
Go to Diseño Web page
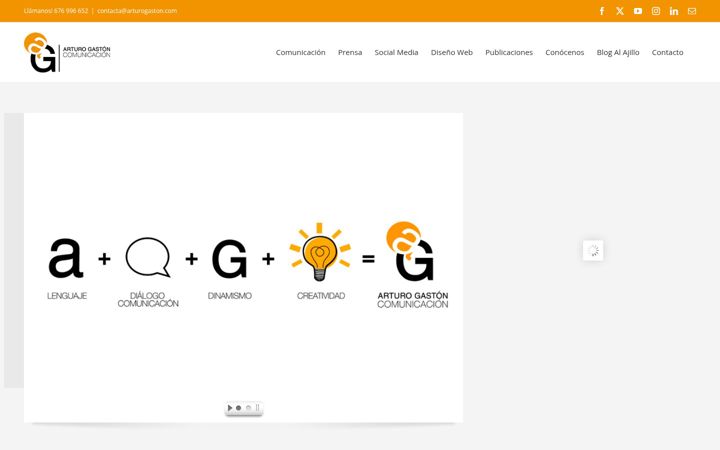(452, 52)
